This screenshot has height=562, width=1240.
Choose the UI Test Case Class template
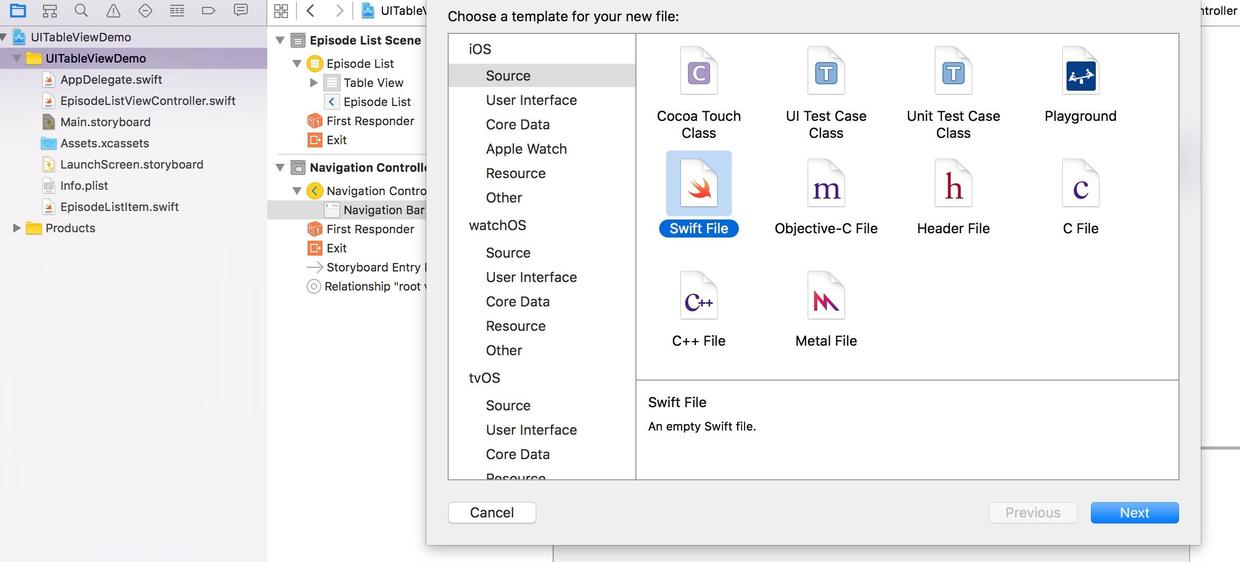826,94
